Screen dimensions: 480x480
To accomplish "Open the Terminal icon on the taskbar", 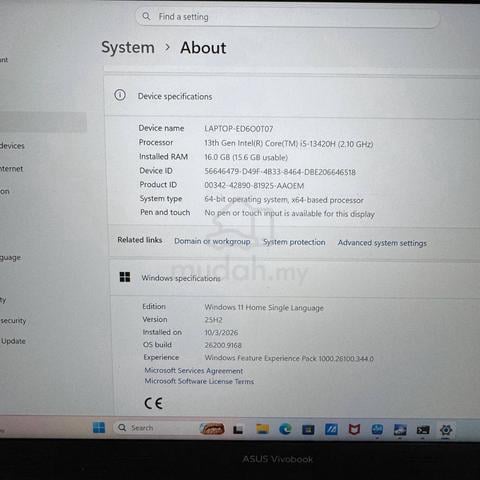I will 423,430.
